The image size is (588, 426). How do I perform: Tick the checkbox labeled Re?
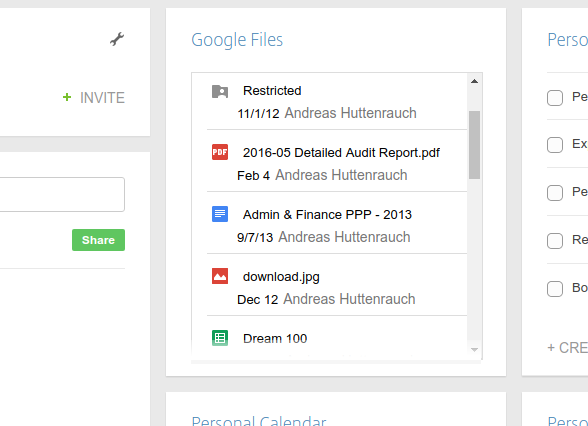click(x=555, y=241)
